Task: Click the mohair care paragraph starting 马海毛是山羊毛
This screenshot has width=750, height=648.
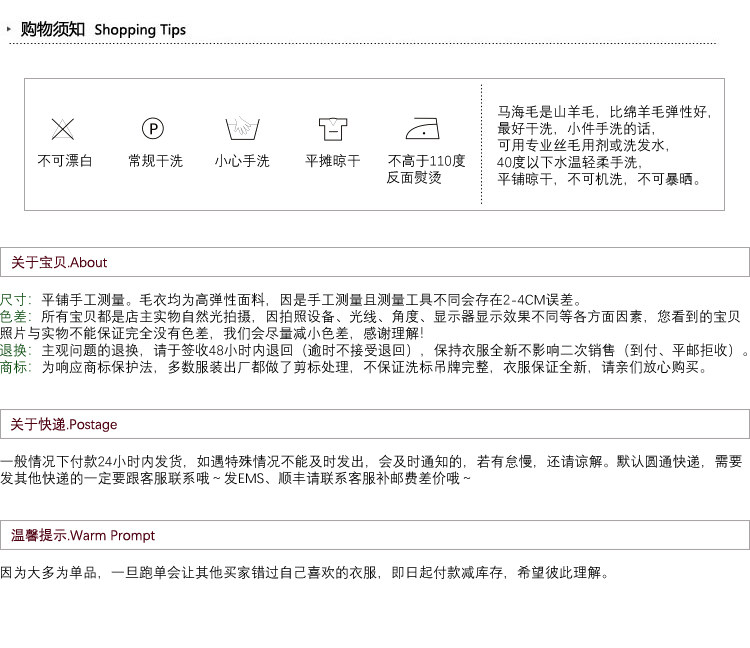Action: 604,146
